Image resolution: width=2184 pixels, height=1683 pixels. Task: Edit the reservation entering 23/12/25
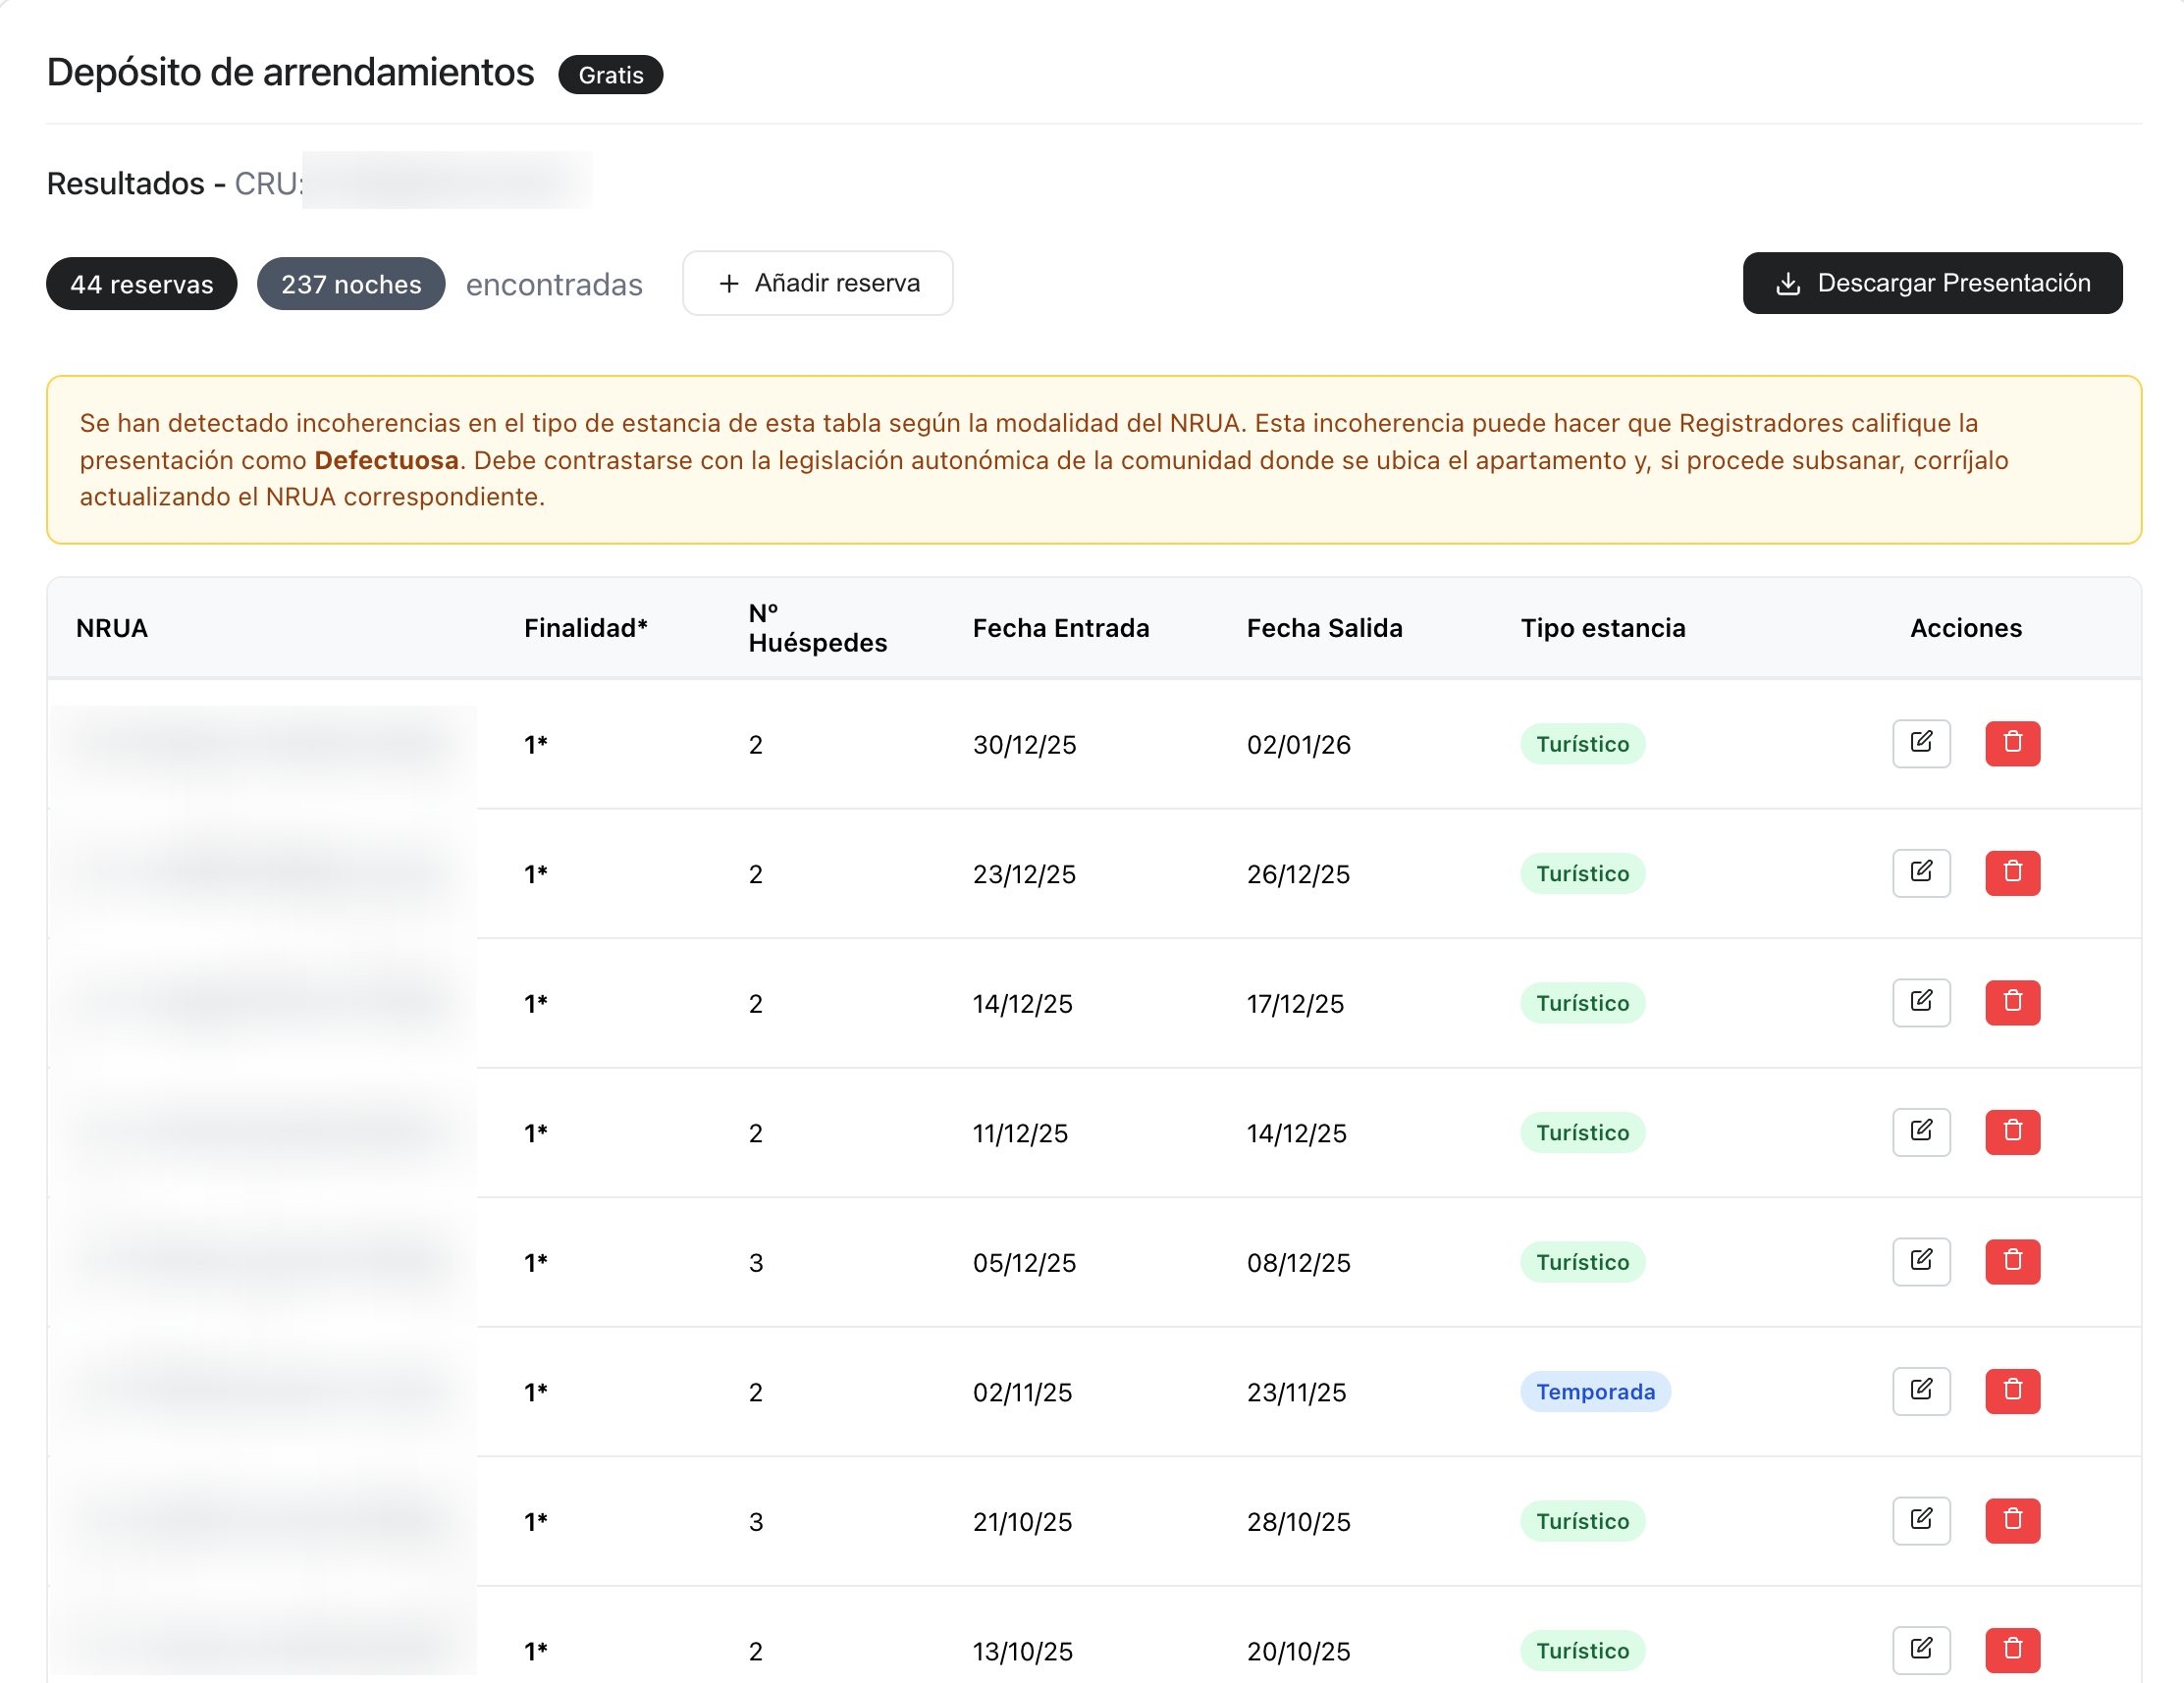1921,873
